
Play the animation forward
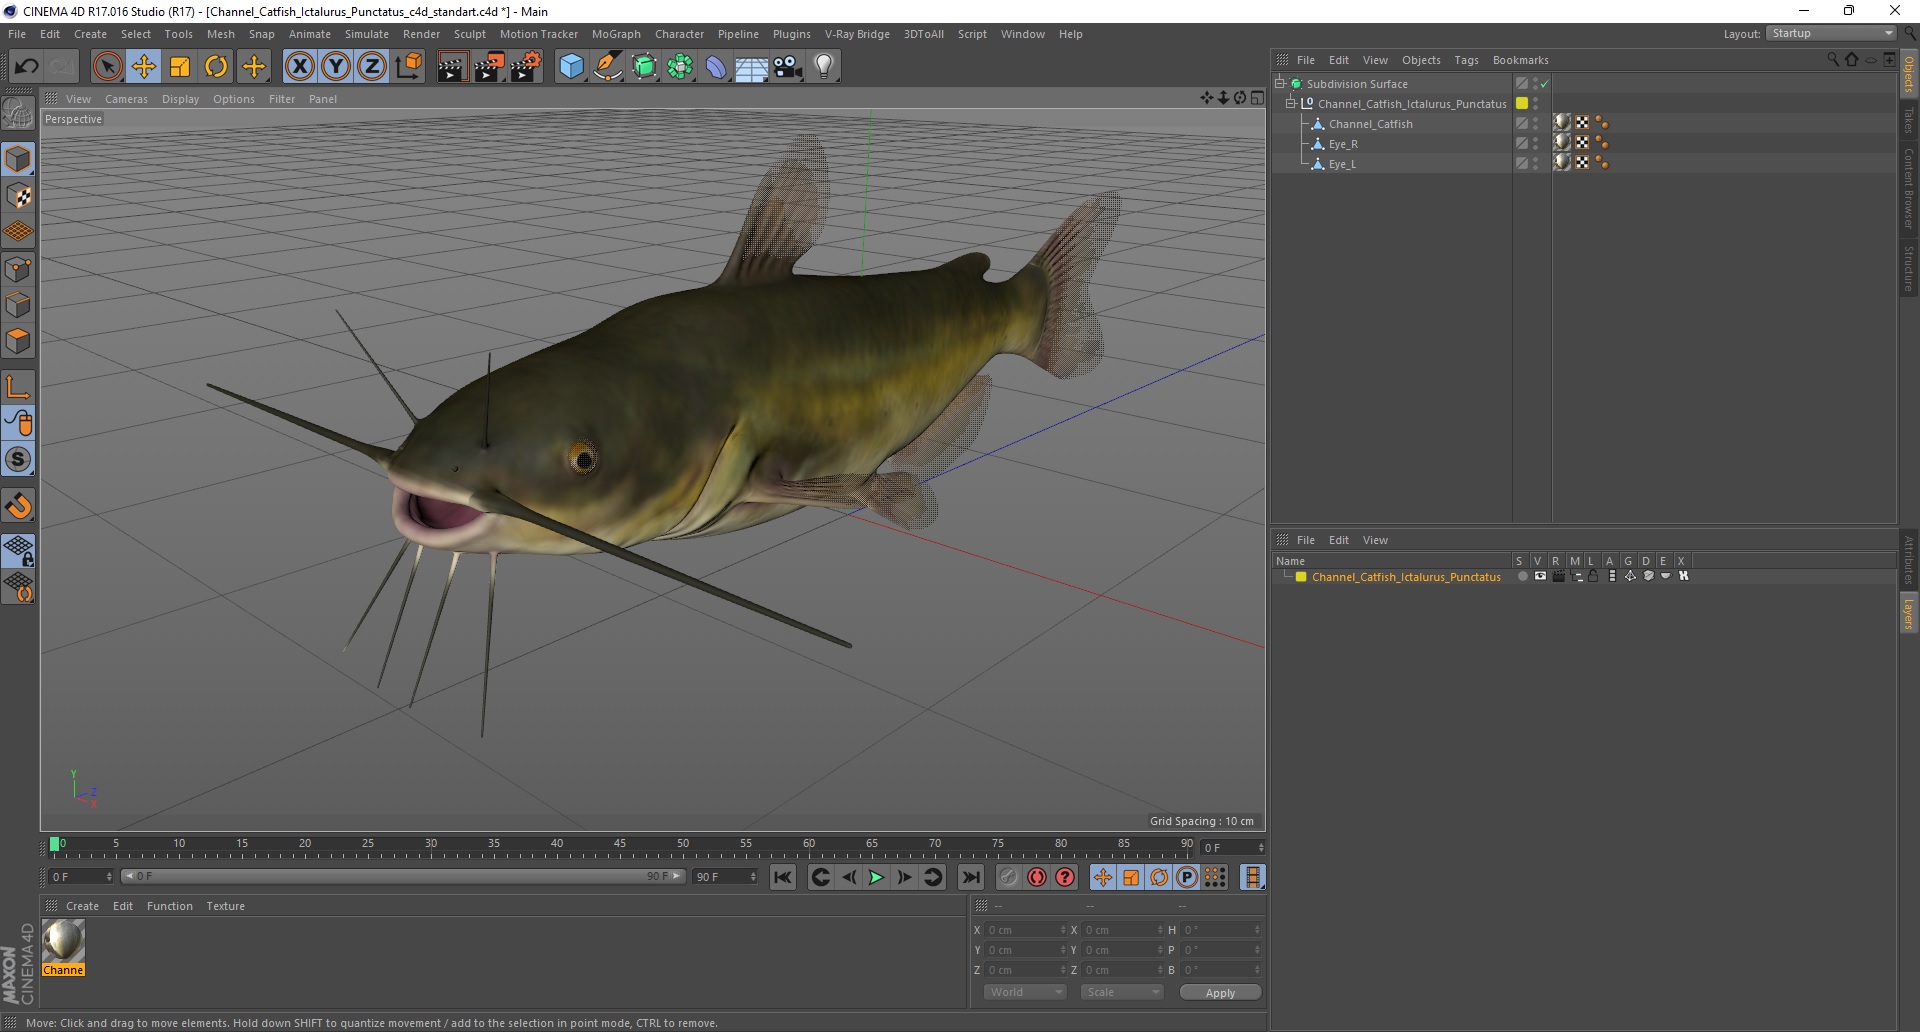[x=876, y=877]
